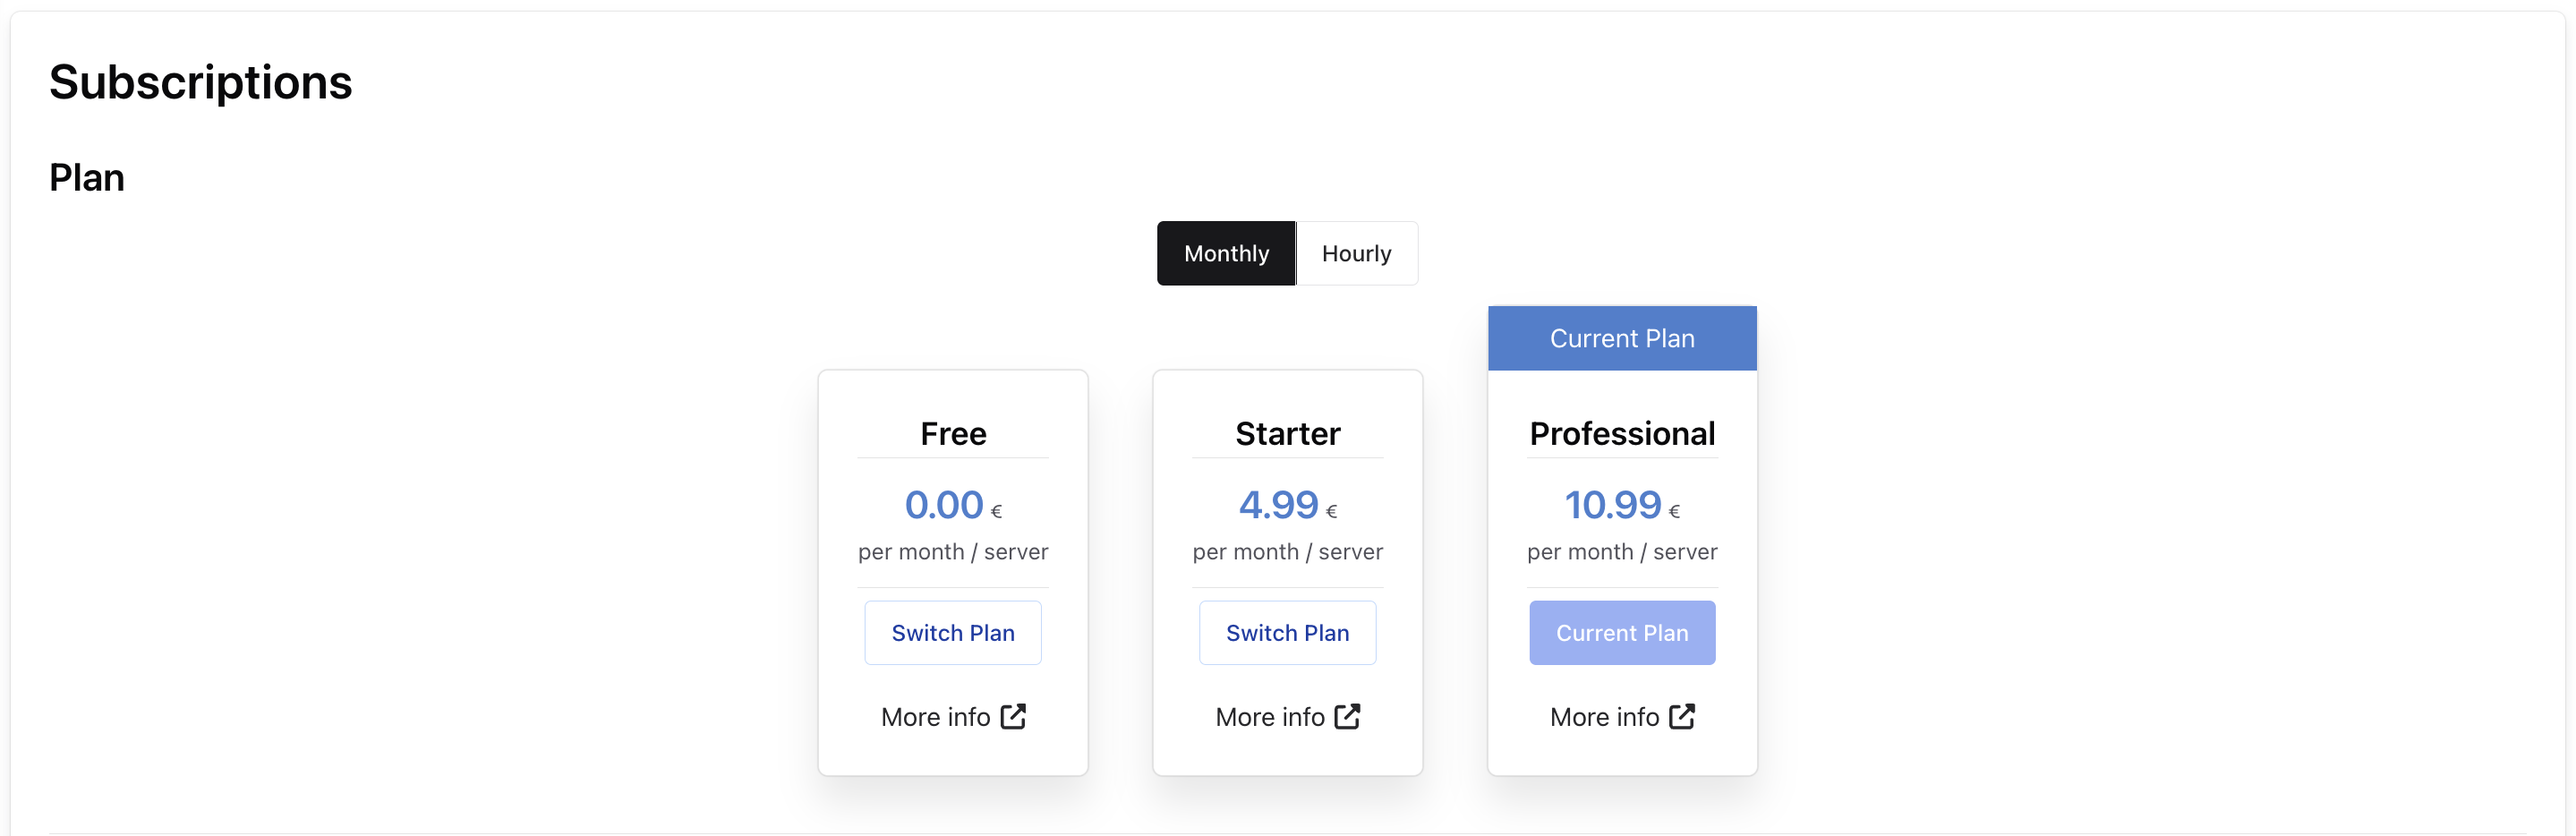Click the external-link icon beside Free plan's More info

1013,716
